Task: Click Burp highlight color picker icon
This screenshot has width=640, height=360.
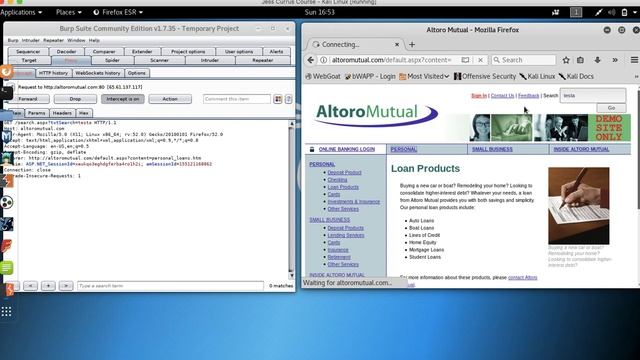Action: (278, 99)
